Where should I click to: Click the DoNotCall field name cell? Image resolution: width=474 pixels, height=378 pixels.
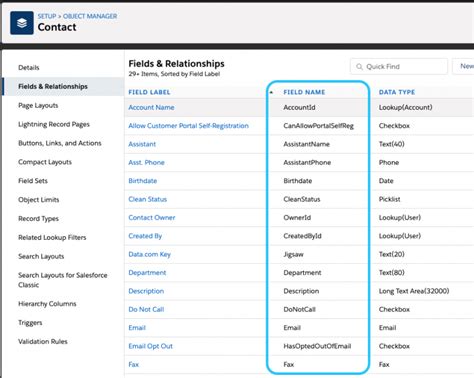pyautogui.click(x=300, y=309)
